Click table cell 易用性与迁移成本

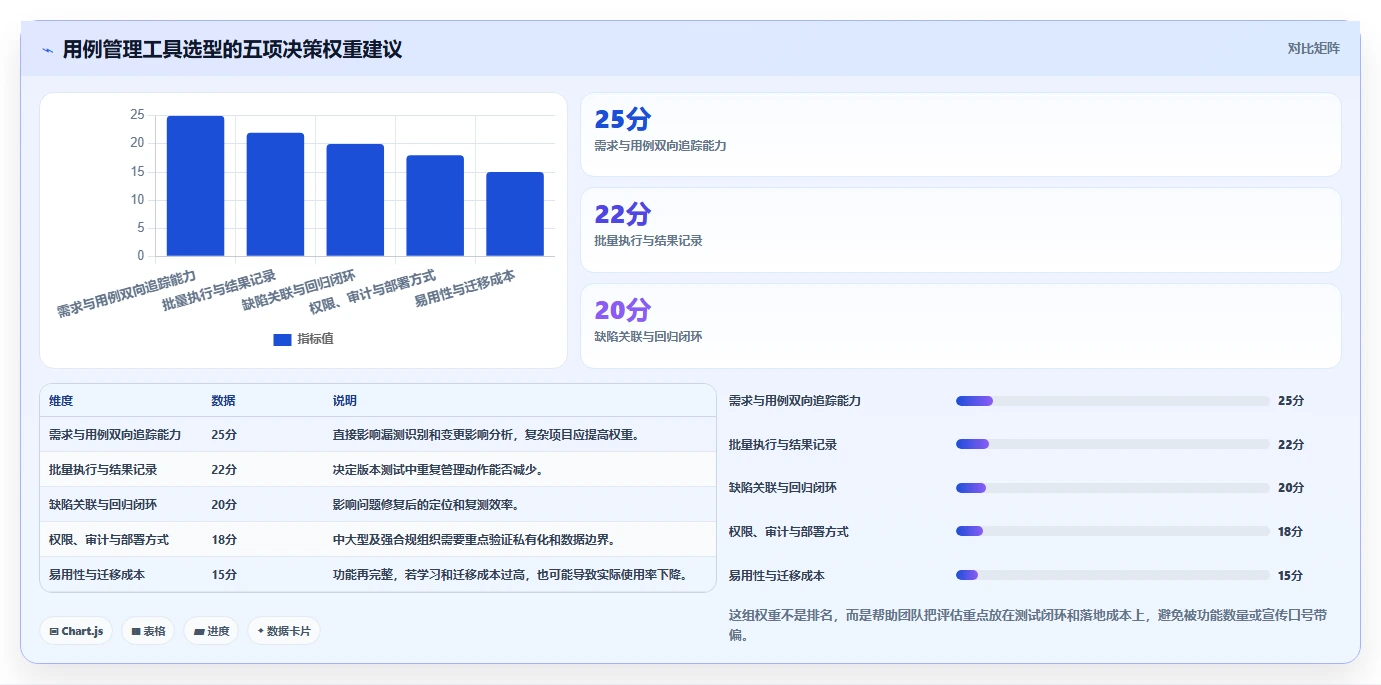97,575
